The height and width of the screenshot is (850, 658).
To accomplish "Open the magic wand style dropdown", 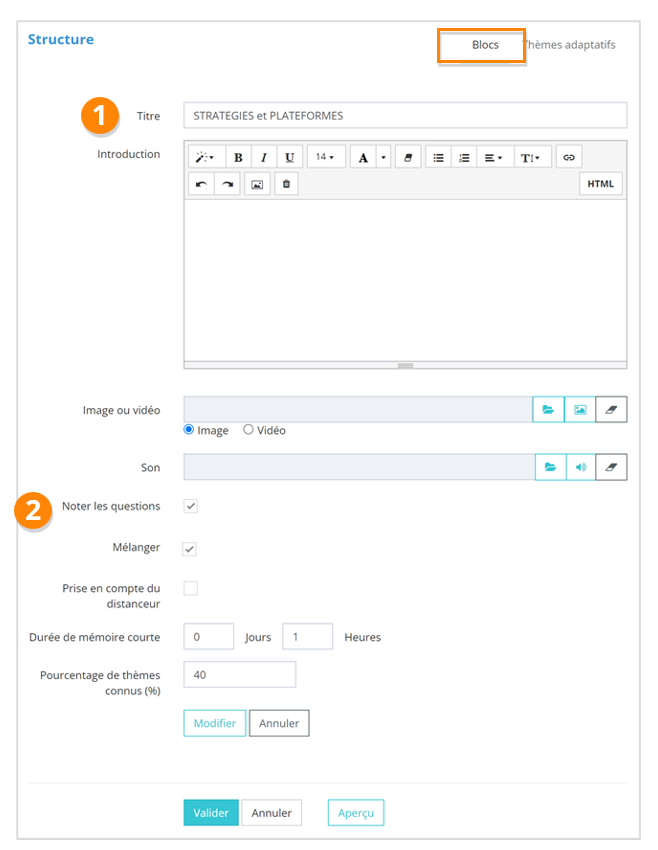I will [205, 158].
